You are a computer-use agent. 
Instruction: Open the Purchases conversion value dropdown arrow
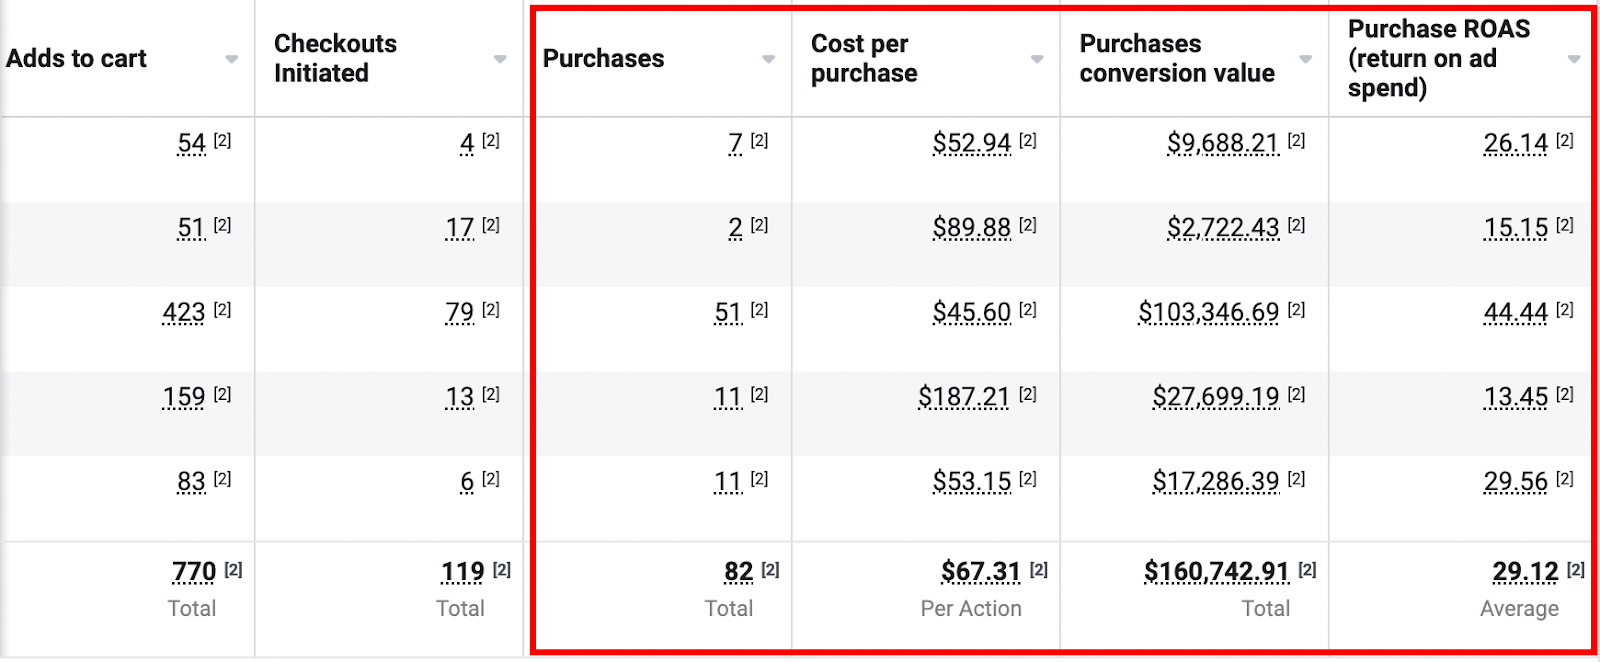1305,59
